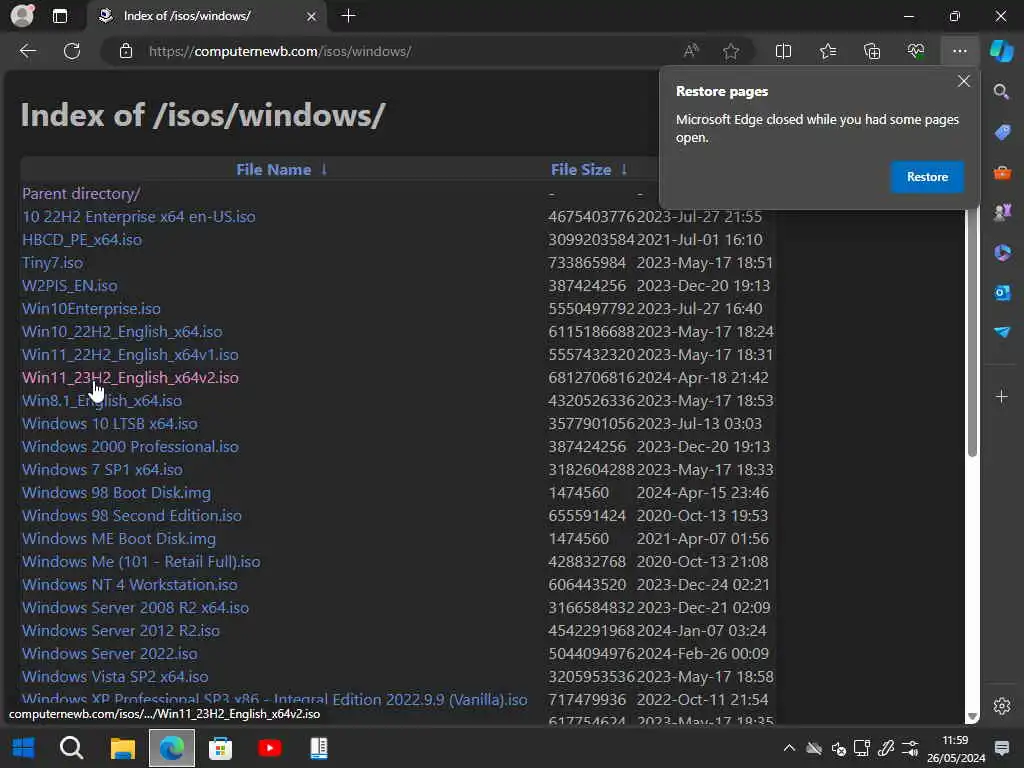This screenshot has height=768, width=1024.
Task: Click the Restore button
Action: point(927,177)
